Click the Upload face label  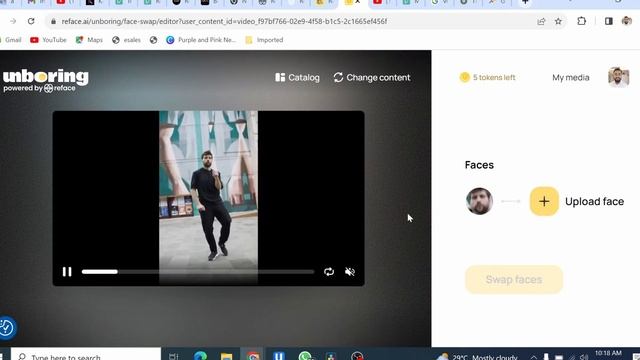point(594,201)
